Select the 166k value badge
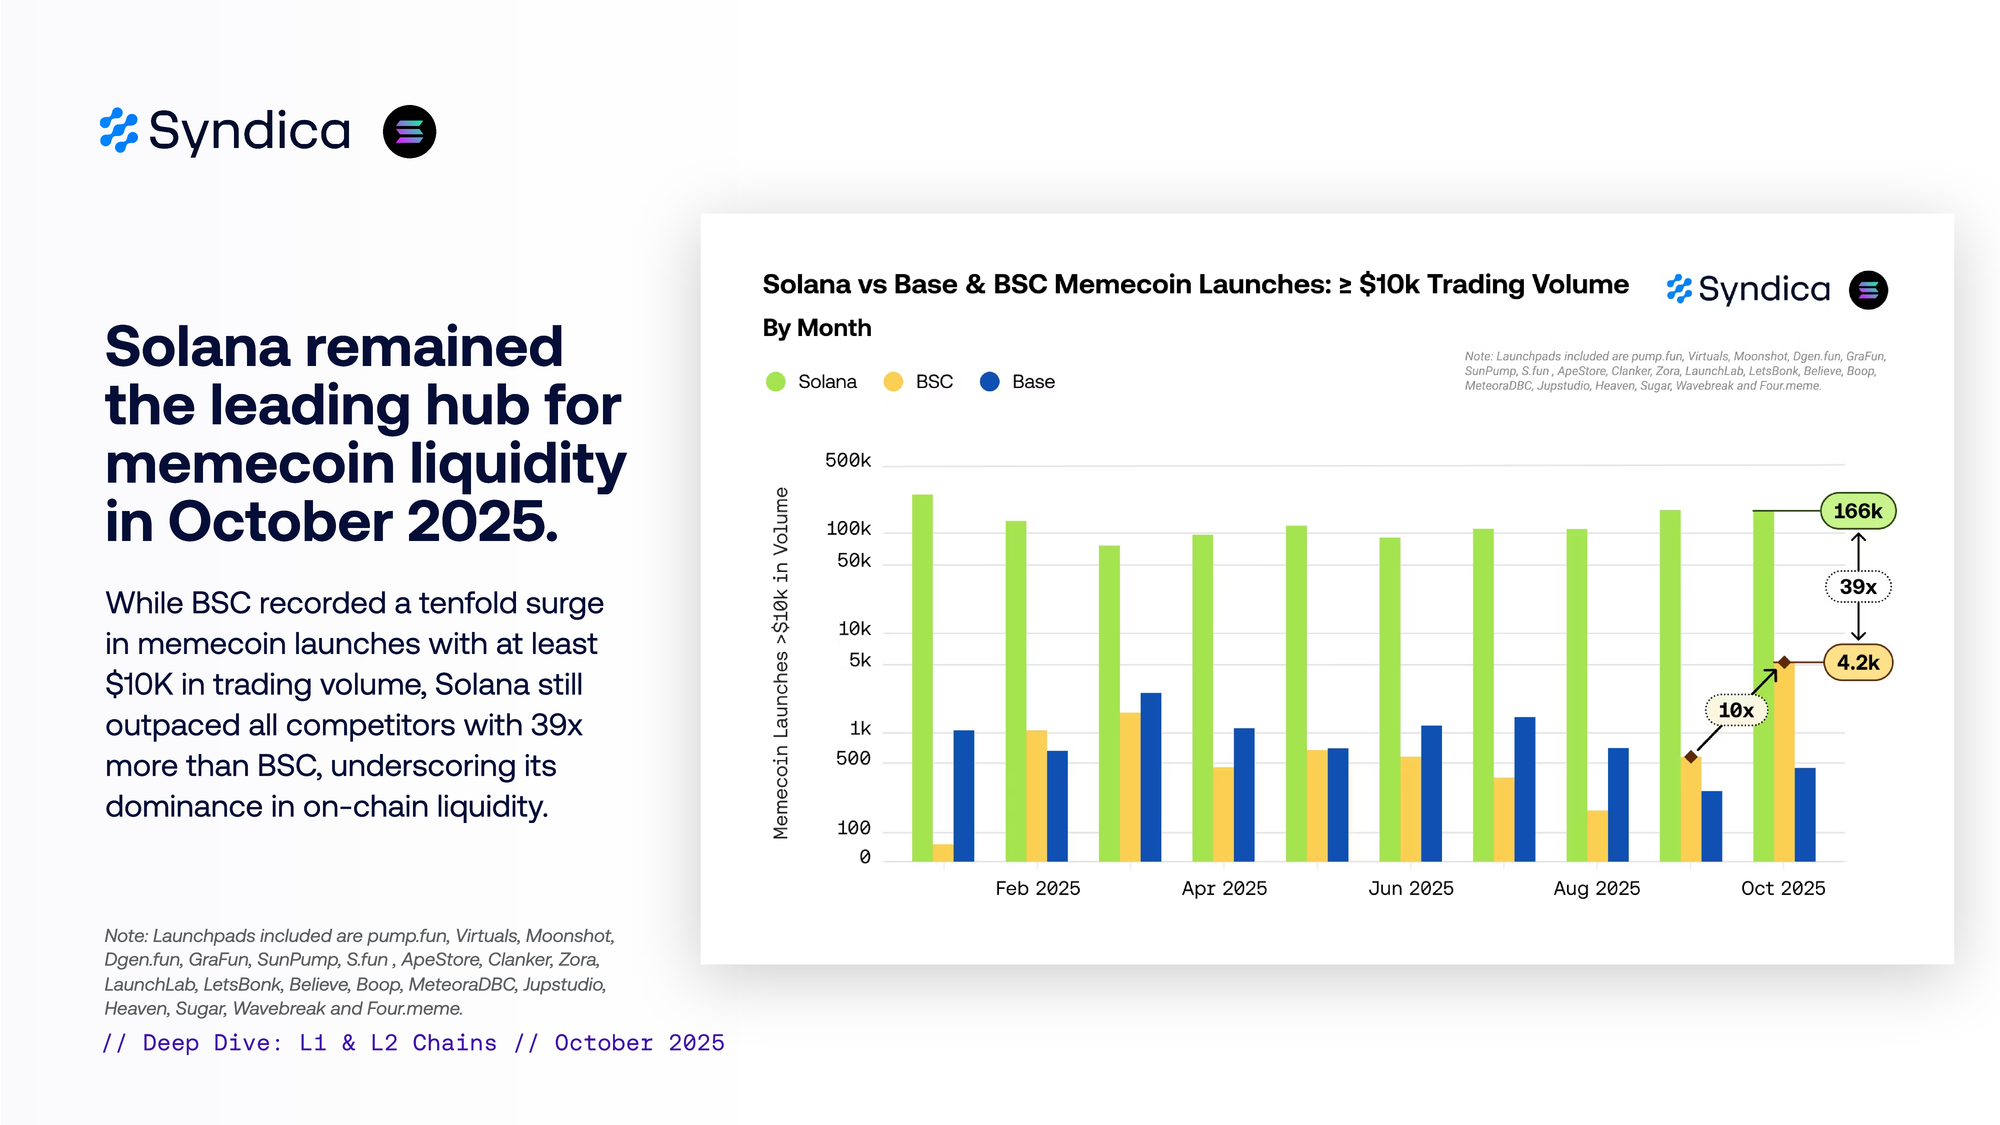 pos(1857,511)
